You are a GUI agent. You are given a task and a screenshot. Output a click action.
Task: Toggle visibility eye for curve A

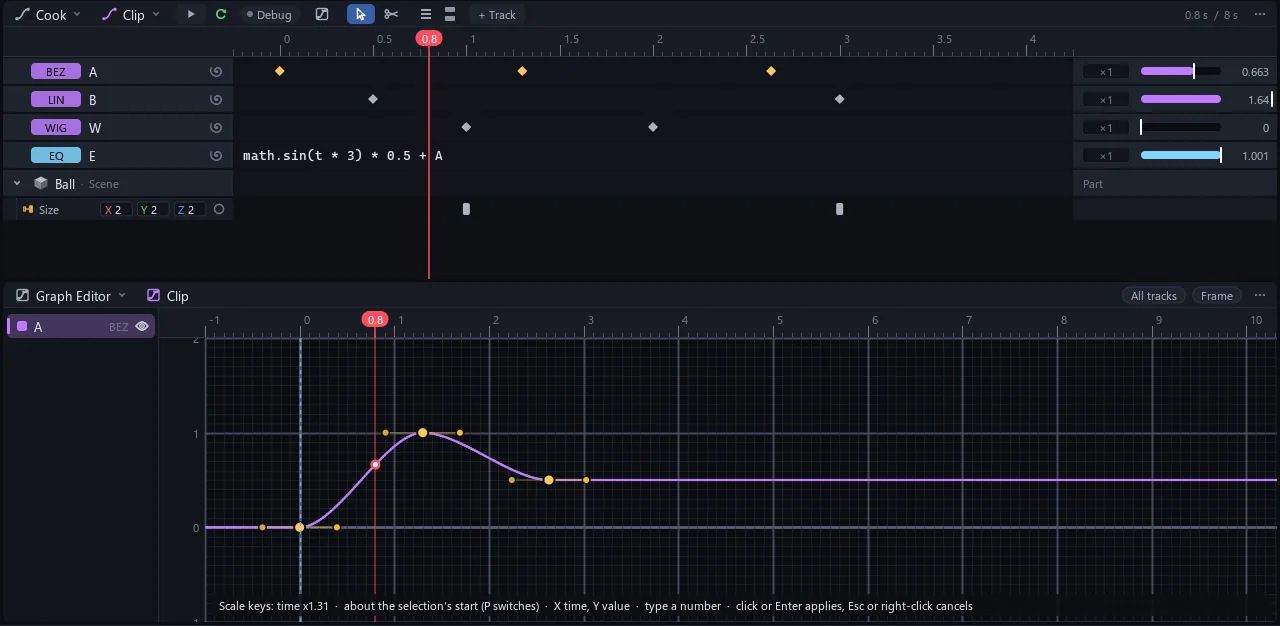click(142, 327)
